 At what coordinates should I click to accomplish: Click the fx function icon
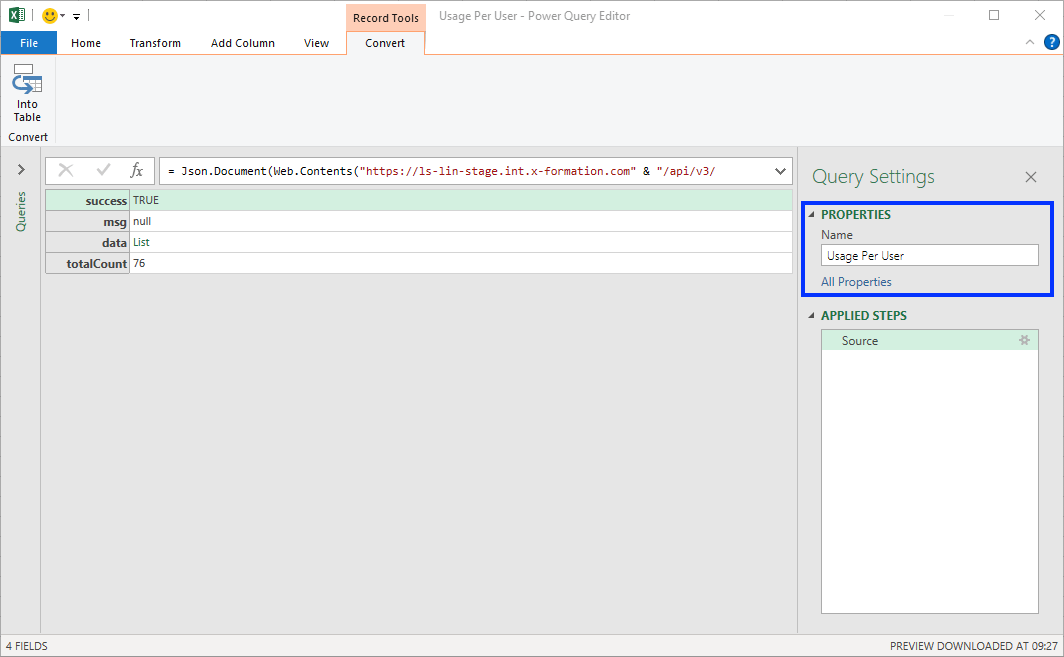pyautogui.click(x=136, y=170)
